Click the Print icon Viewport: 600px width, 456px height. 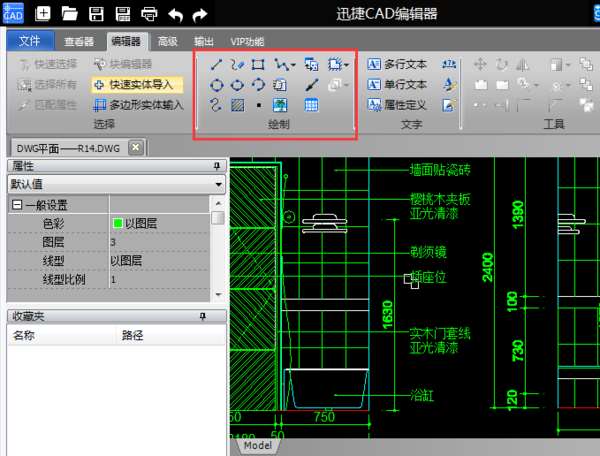149,14
